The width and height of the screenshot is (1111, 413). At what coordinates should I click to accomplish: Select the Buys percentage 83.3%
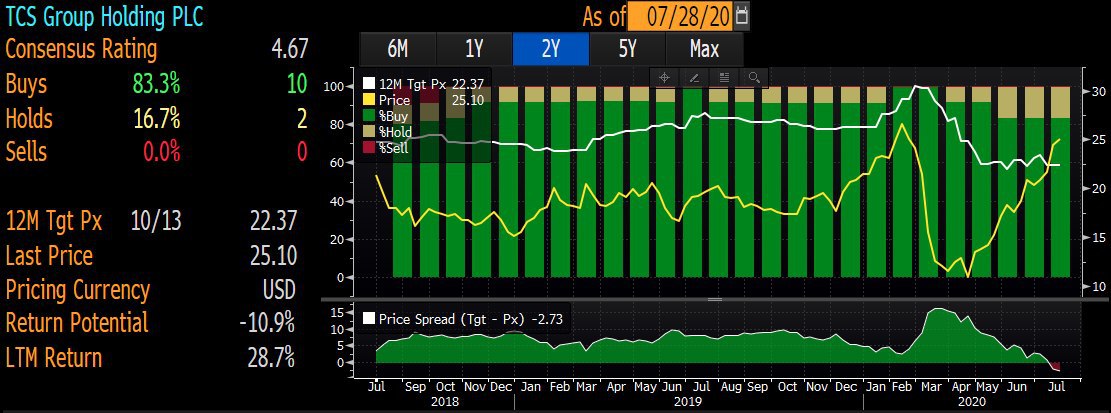(156, 84)
